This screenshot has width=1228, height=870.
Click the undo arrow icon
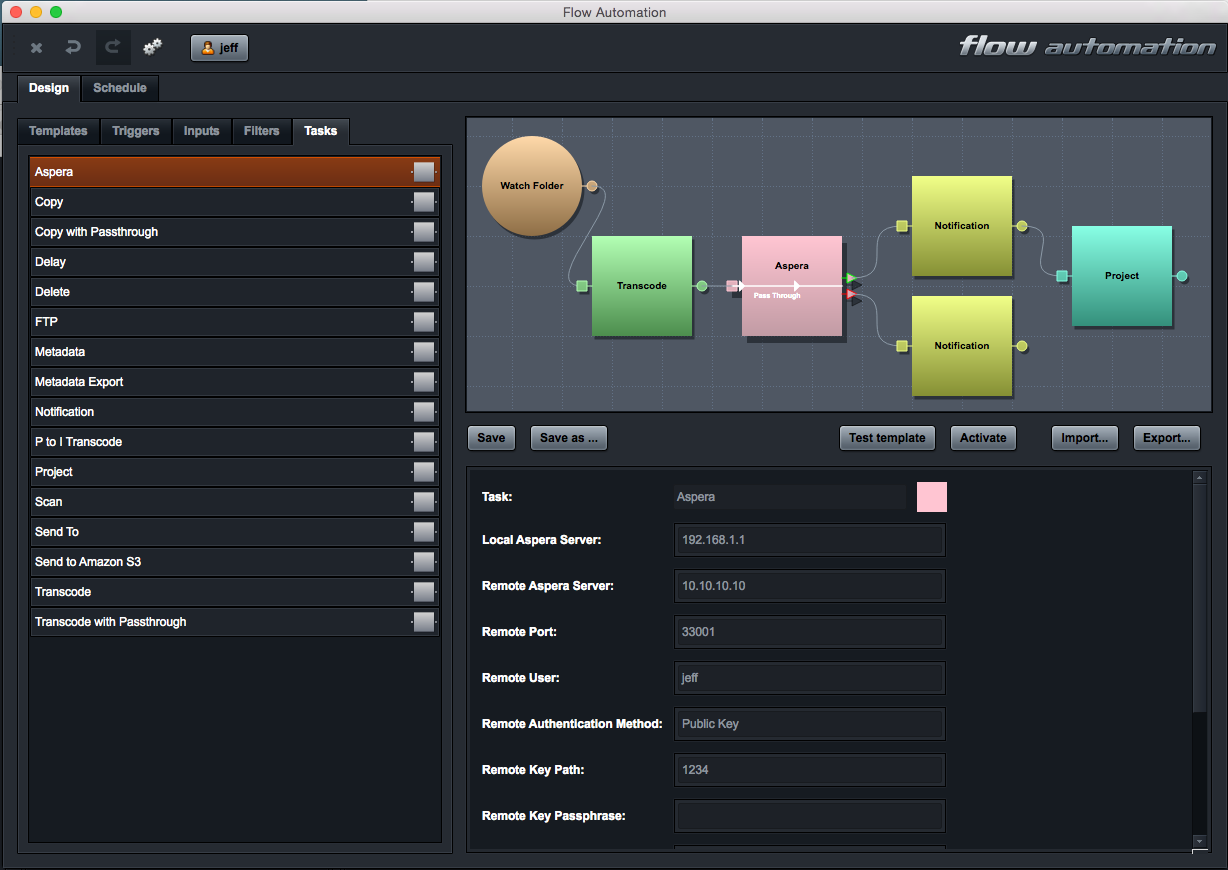70,47
